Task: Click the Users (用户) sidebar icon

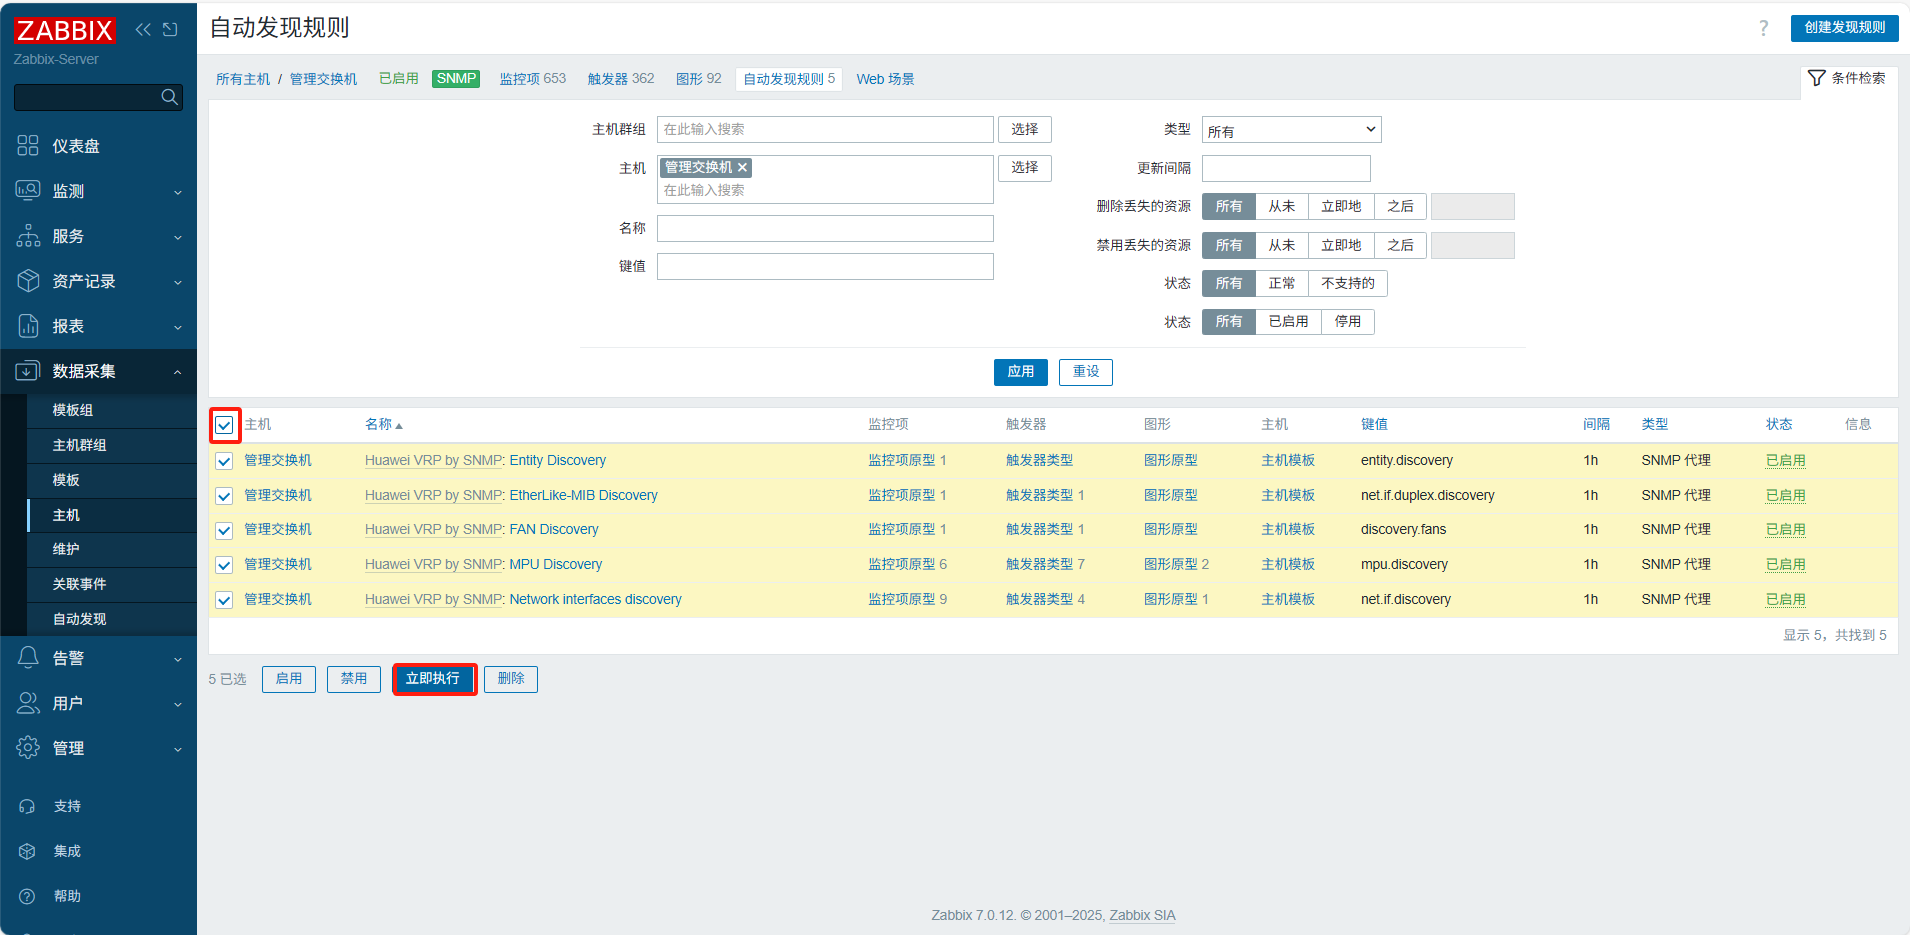Action: tap(28, 703)
